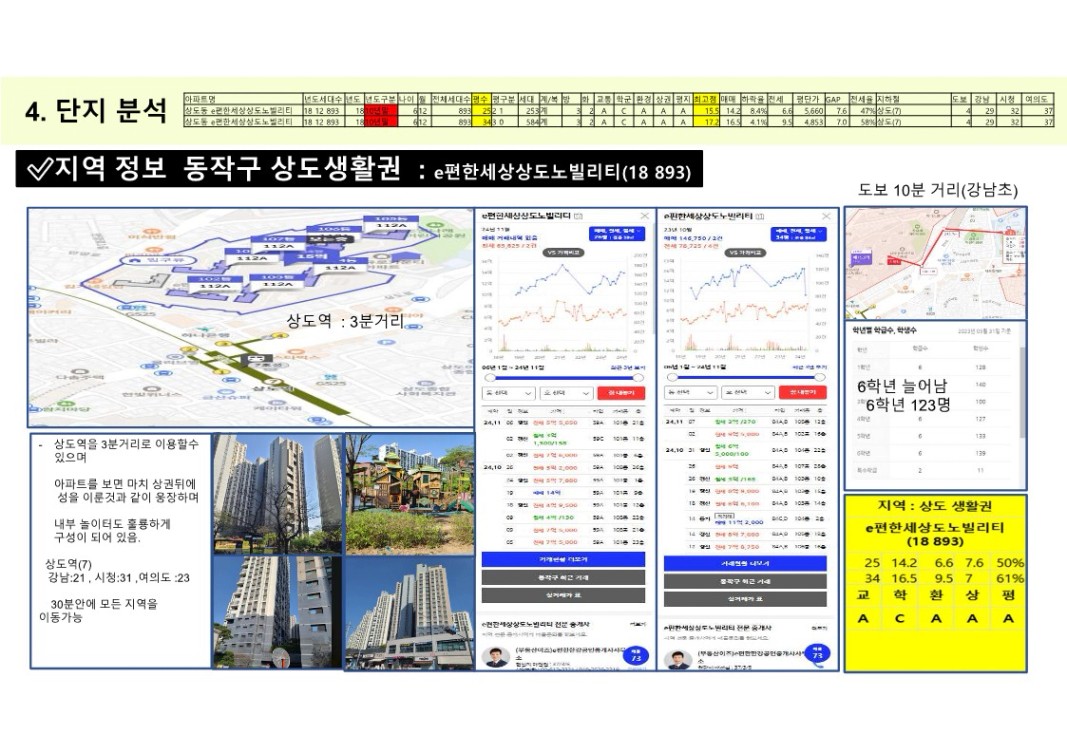Click the '4. 단지 분석' slide heading
This screenshot has height=753, width=1067.
pos(96,111)
